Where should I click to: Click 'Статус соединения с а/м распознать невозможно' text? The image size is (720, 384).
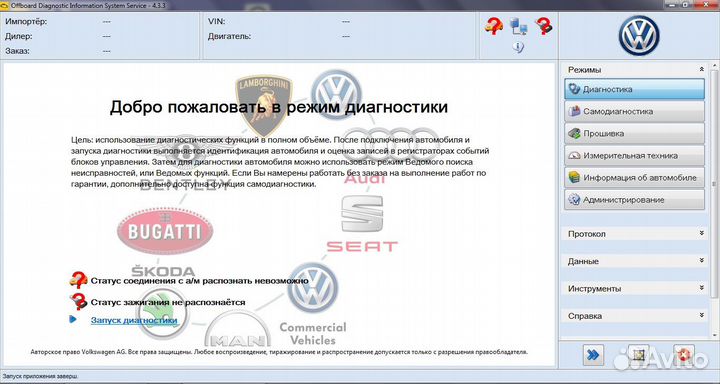(199, 280)
